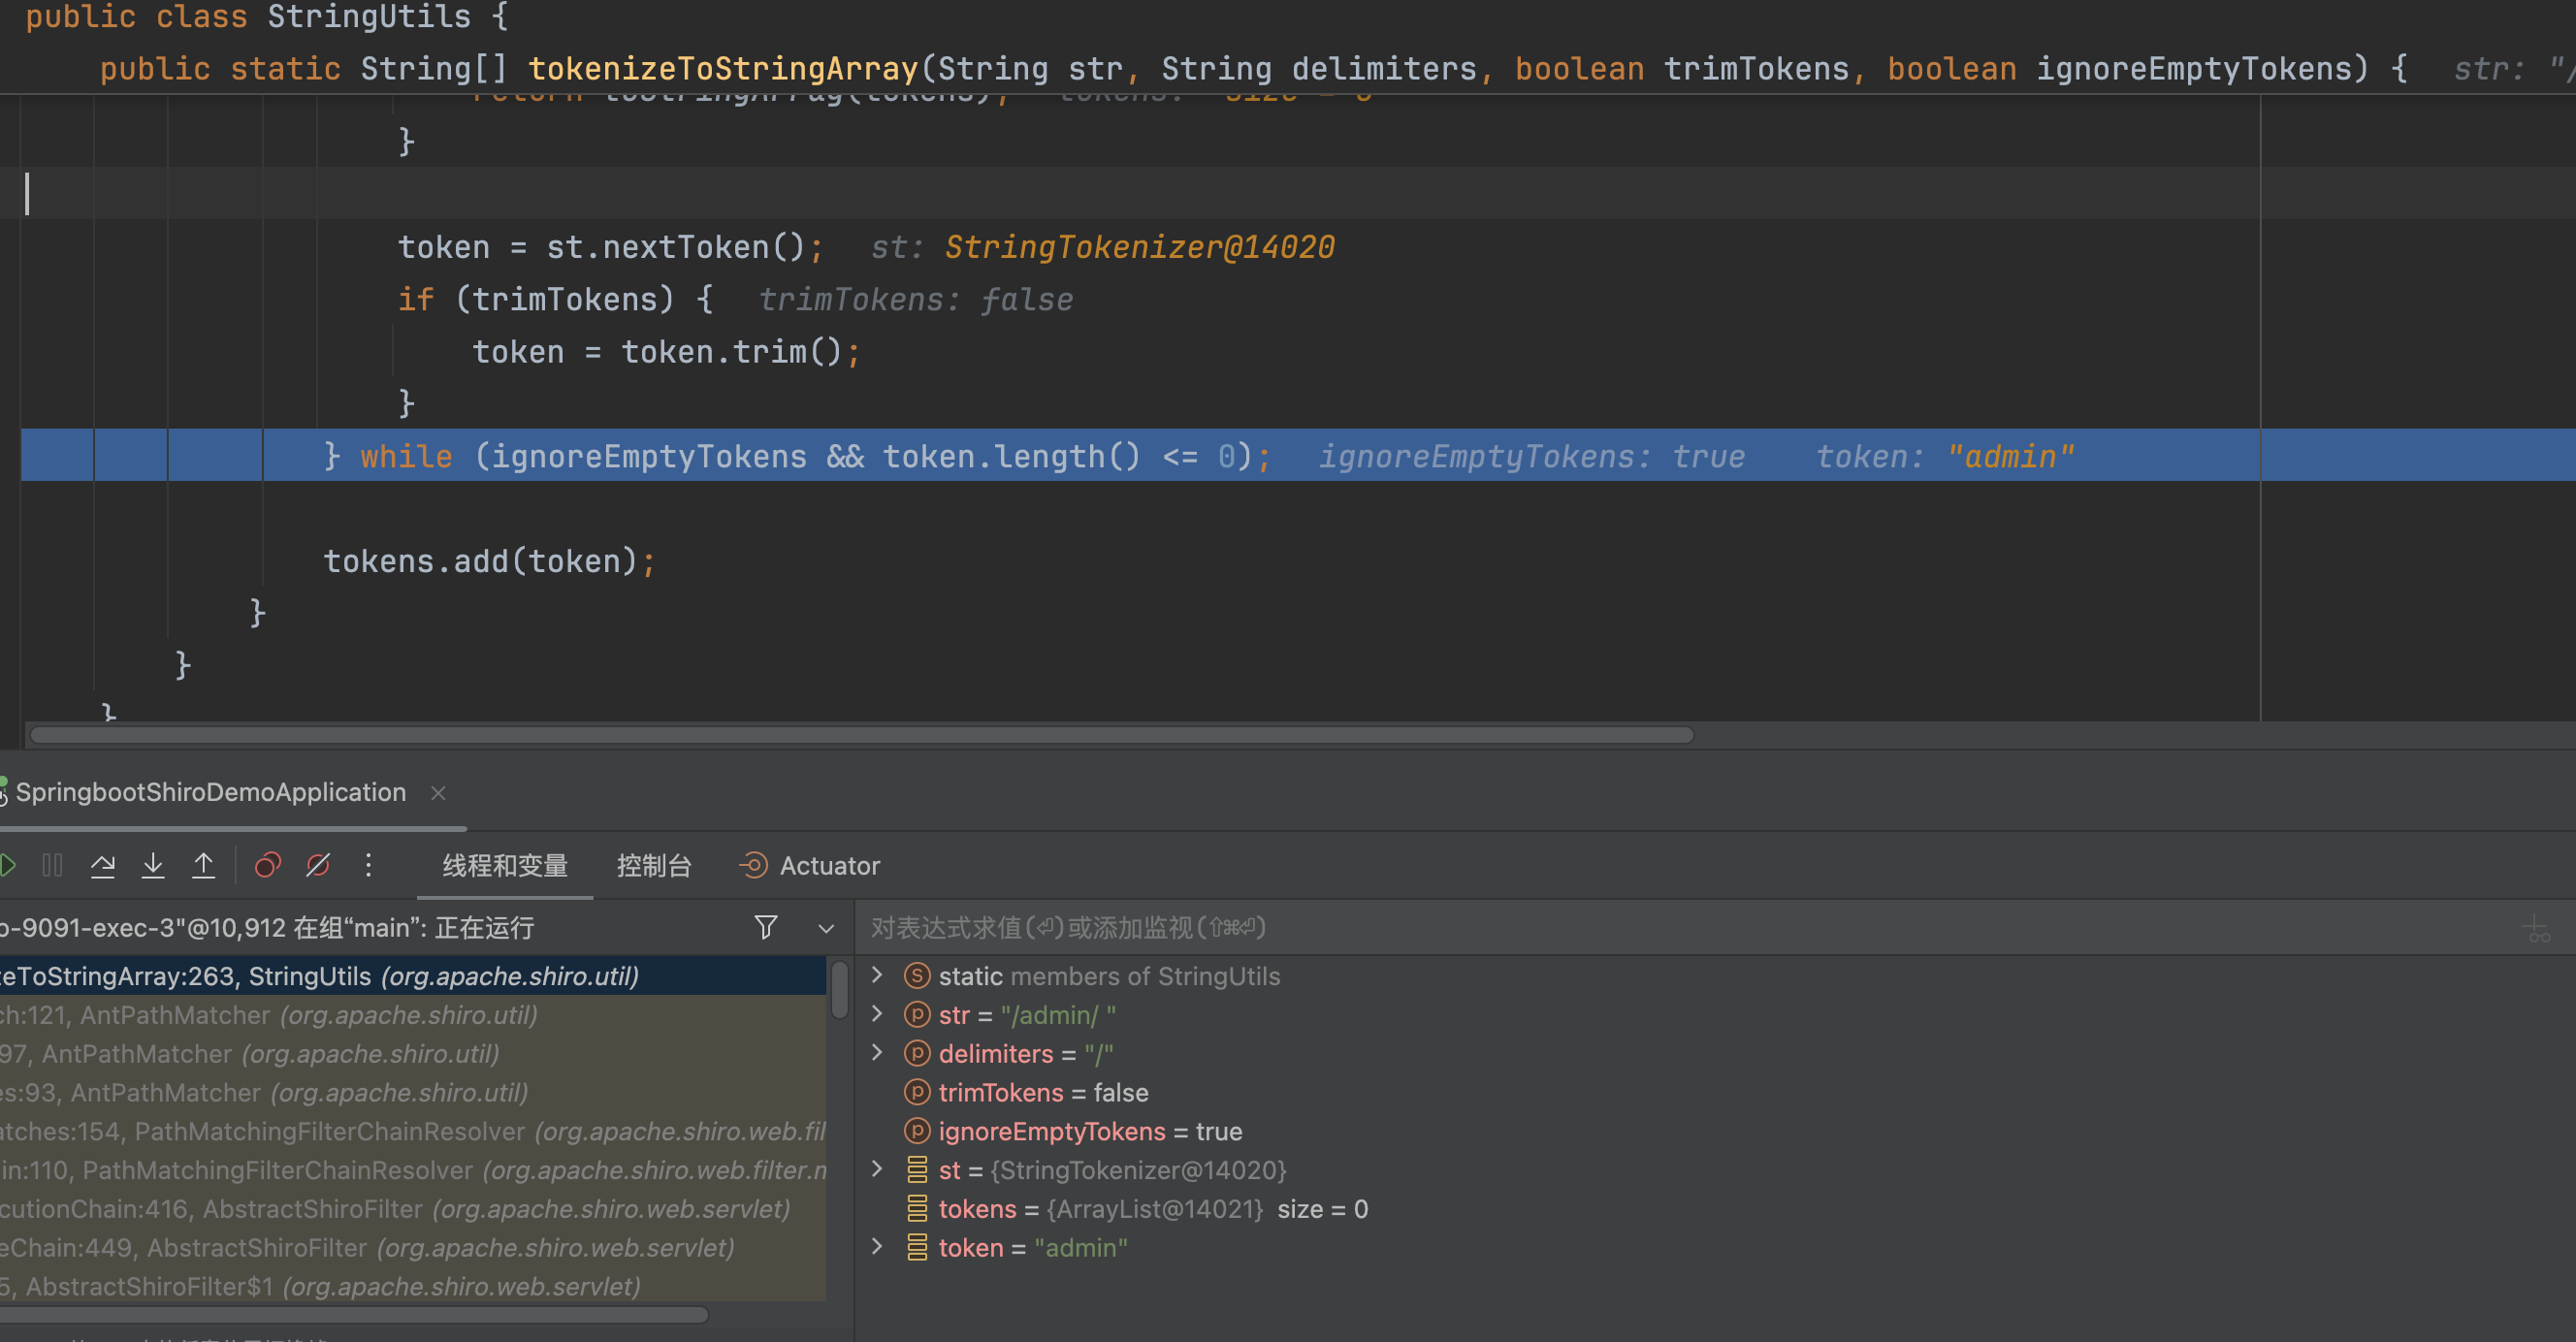This screenshot has height=1342, width=2576.
Task: Open the thread selector dropdown arrow
Action: [x=826, y=928]
